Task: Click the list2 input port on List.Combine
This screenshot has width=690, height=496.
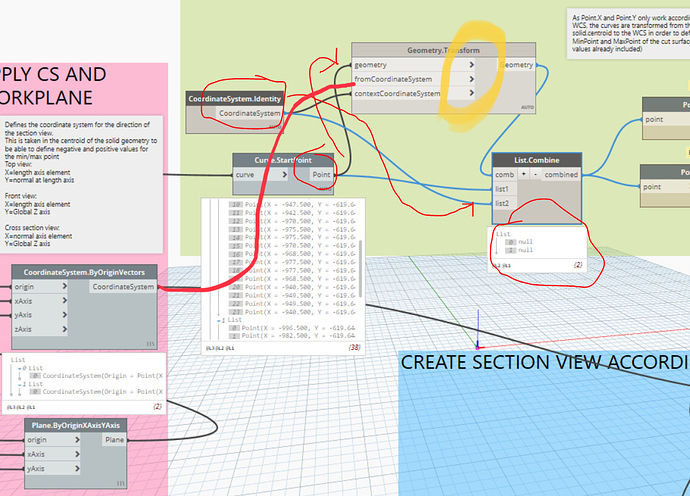Action: pyautogui.click(x=505, y=203)
